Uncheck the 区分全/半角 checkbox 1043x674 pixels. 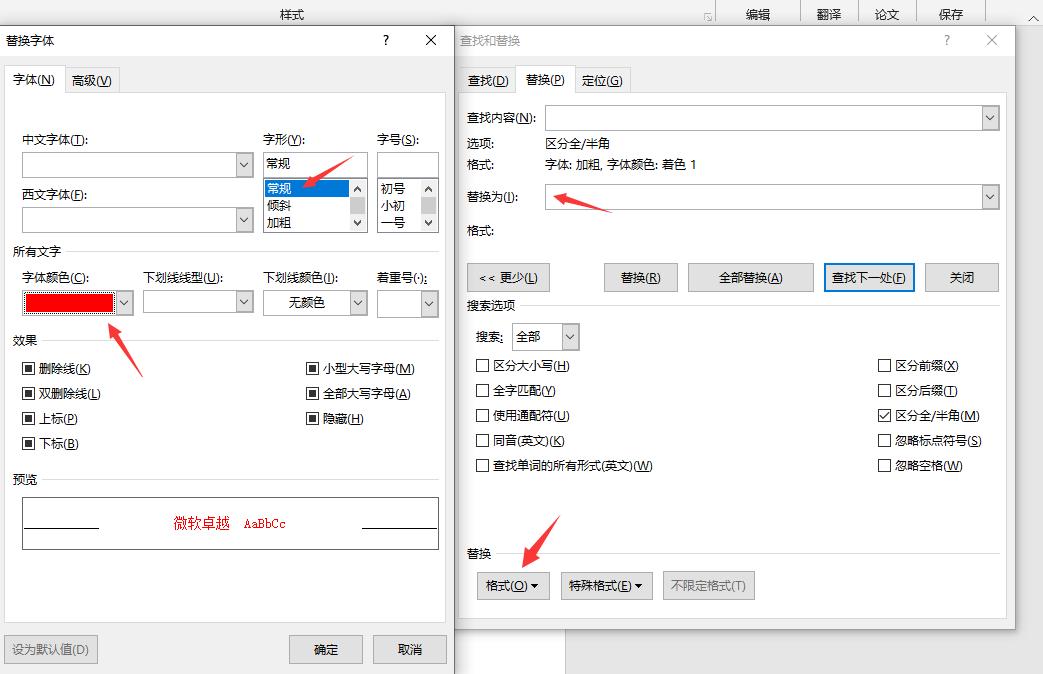pyautogui.click(x=884, y=415)
